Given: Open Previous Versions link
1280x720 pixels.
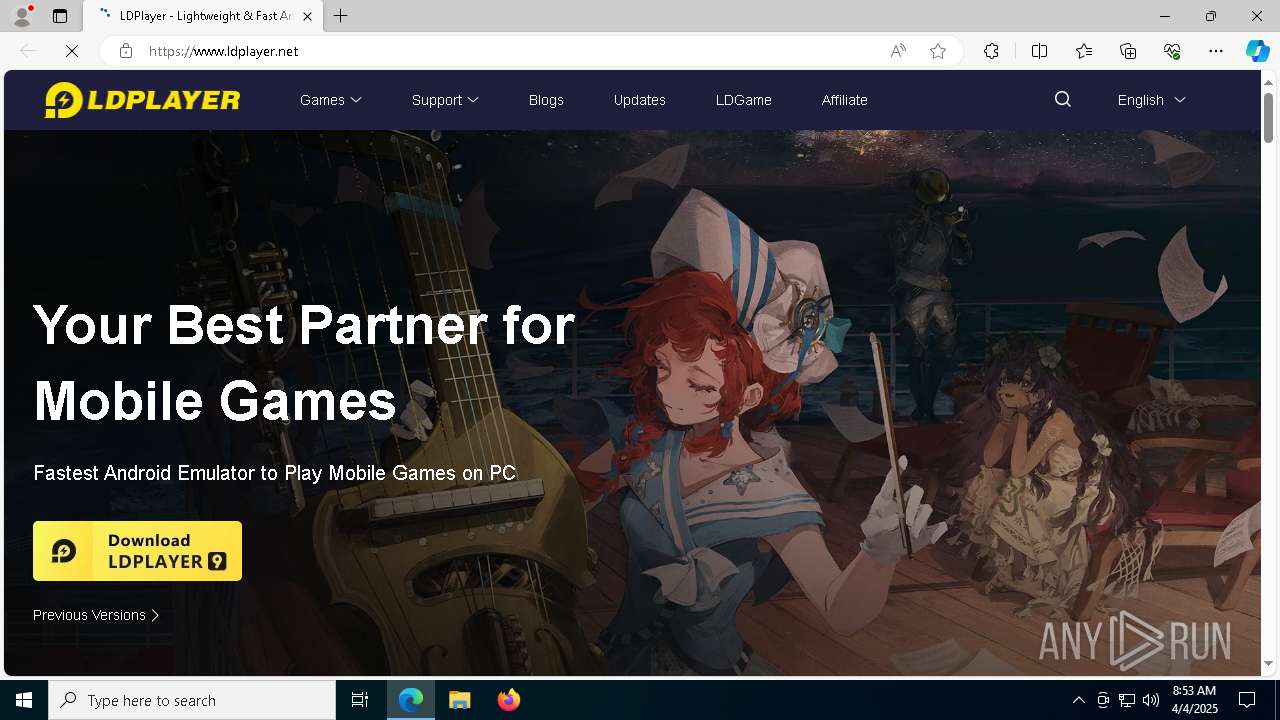Looking at the screenshot, I should click(x=96, y=615).
